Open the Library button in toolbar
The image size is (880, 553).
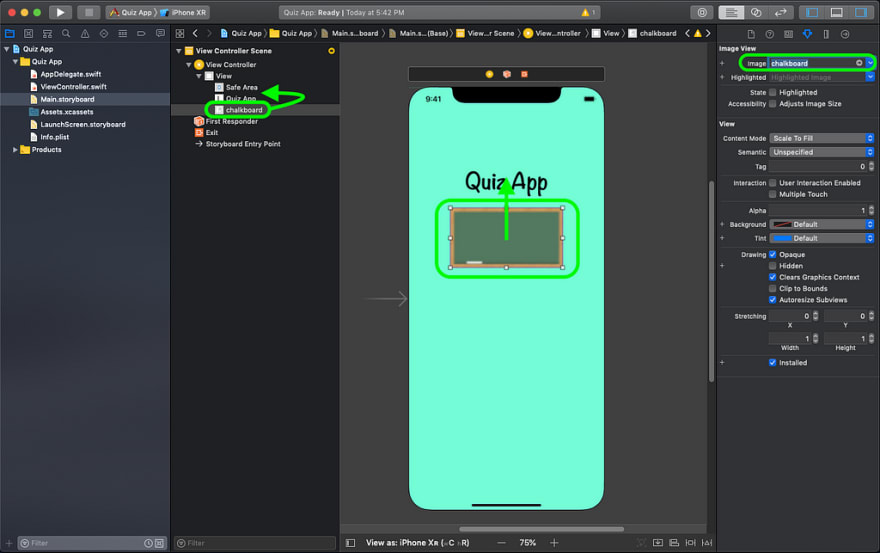tap(702, 12)
